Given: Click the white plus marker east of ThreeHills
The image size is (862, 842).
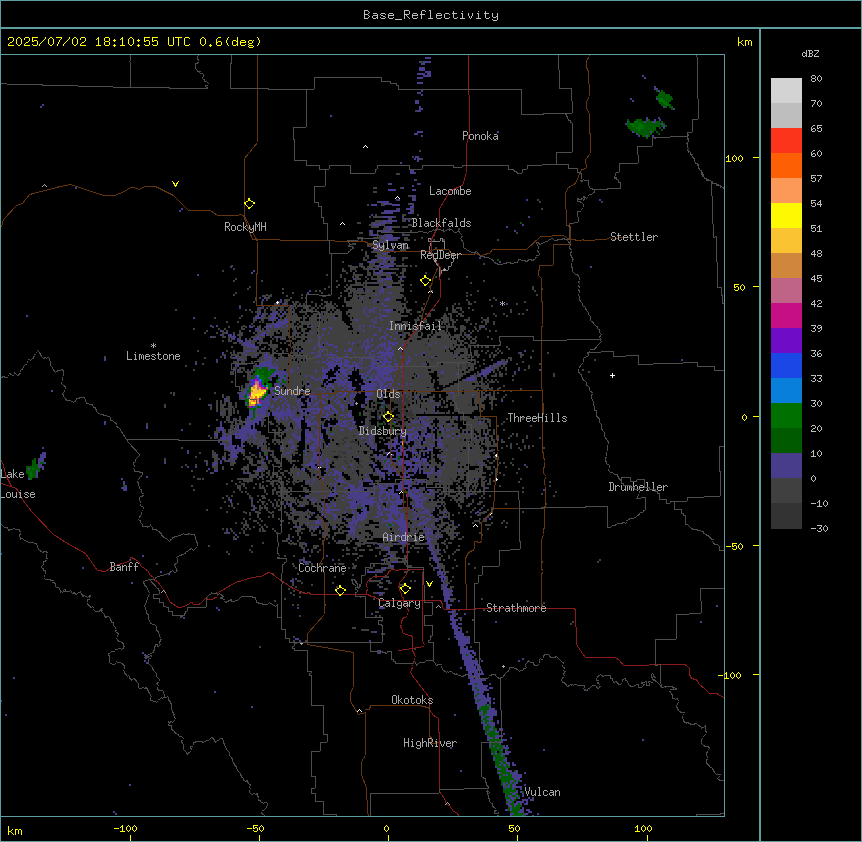Looking at the screenshot, I should (612, 375).
